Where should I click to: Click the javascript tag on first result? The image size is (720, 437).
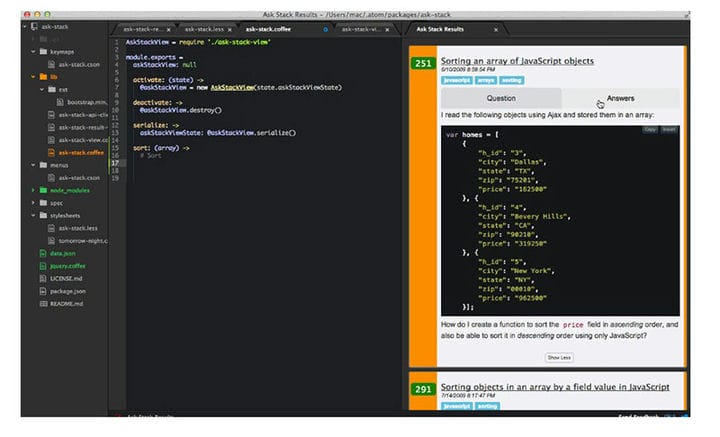pos(456,80)
